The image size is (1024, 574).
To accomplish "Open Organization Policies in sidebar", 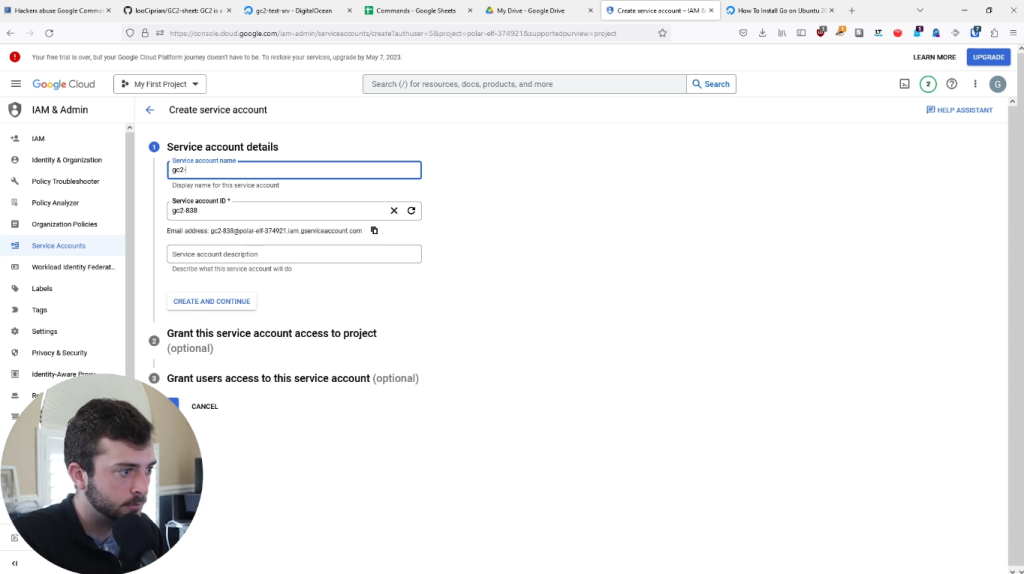I will tap(63, 224).
